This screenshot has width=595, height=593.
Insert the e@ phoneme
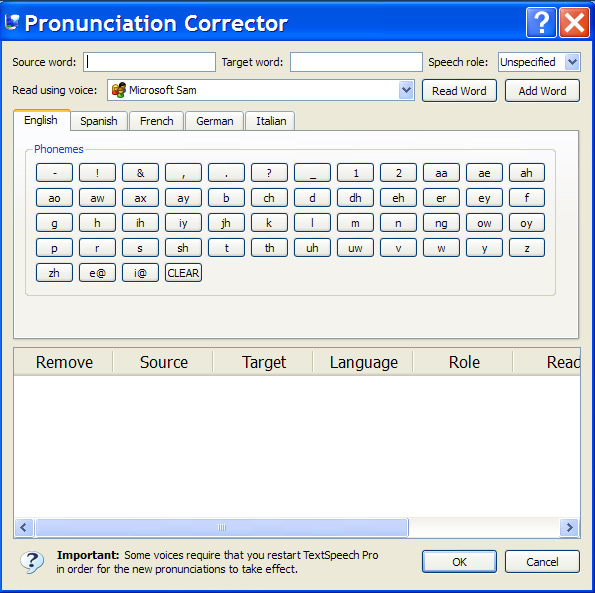(x=97, y=273)
